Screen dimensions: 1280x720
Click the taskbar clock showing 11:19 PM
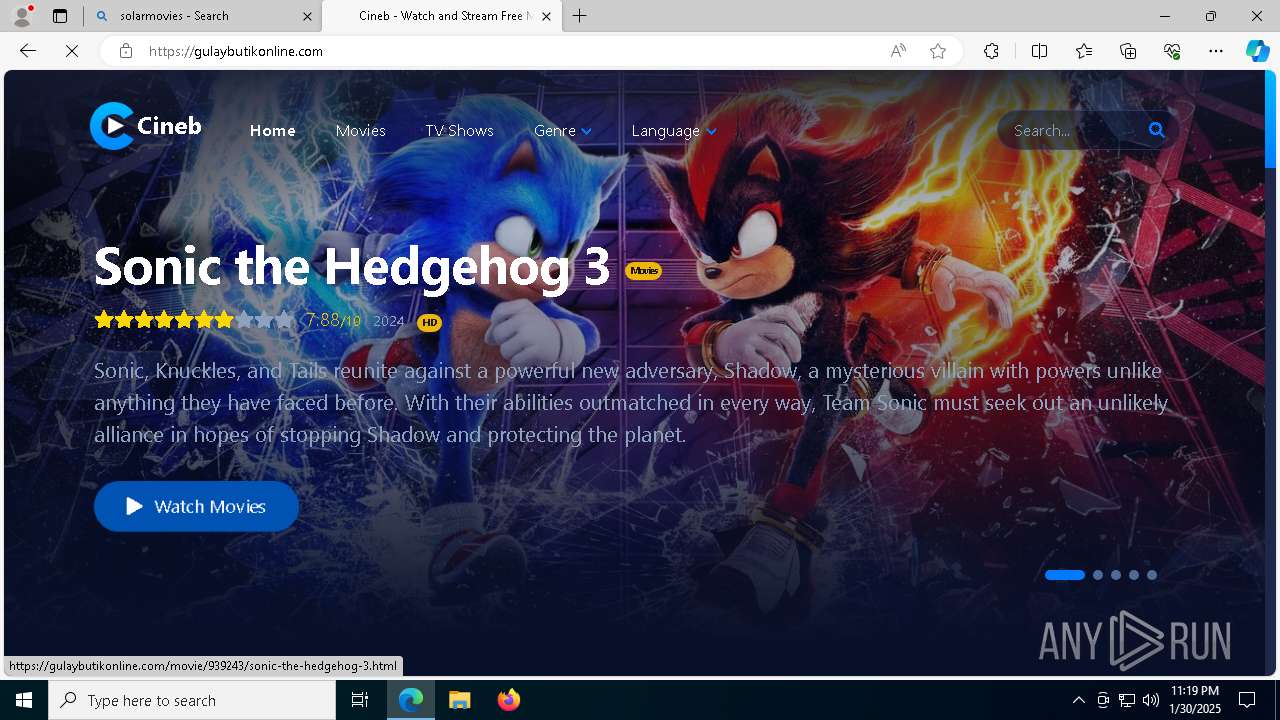tap(1195, 700)
